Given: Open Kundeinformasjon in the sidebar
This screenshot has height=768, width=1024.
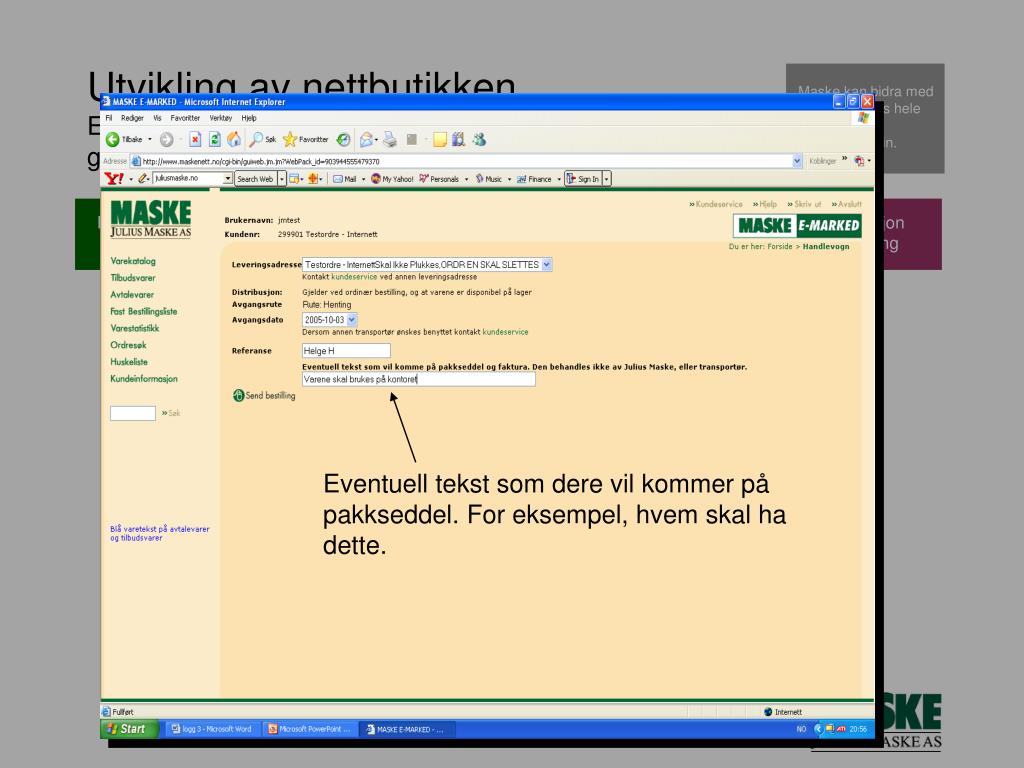Looking at the screenshot, I should coord(144,379).
